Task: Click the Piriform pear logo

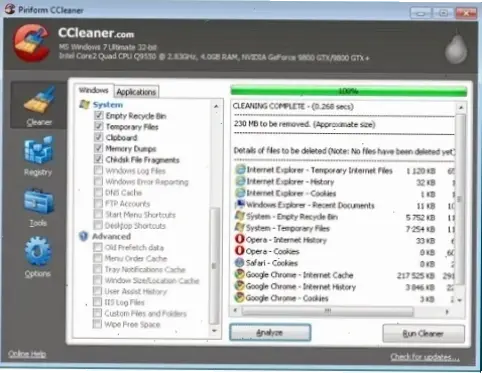Action: pyautogui.click(x=456, y=48)
